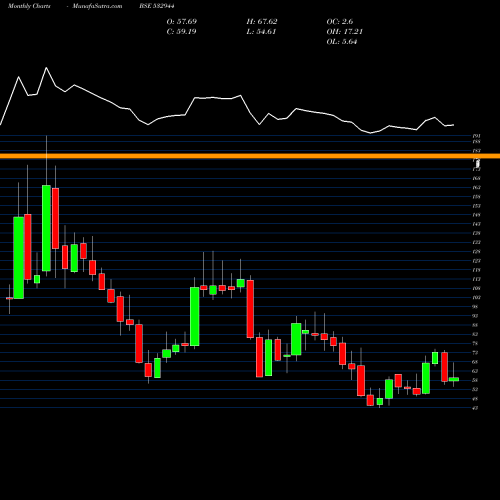The width and height of the screenshot is (500, 500).
Task: Click the 43 price axis label
Action: (475, 408)
